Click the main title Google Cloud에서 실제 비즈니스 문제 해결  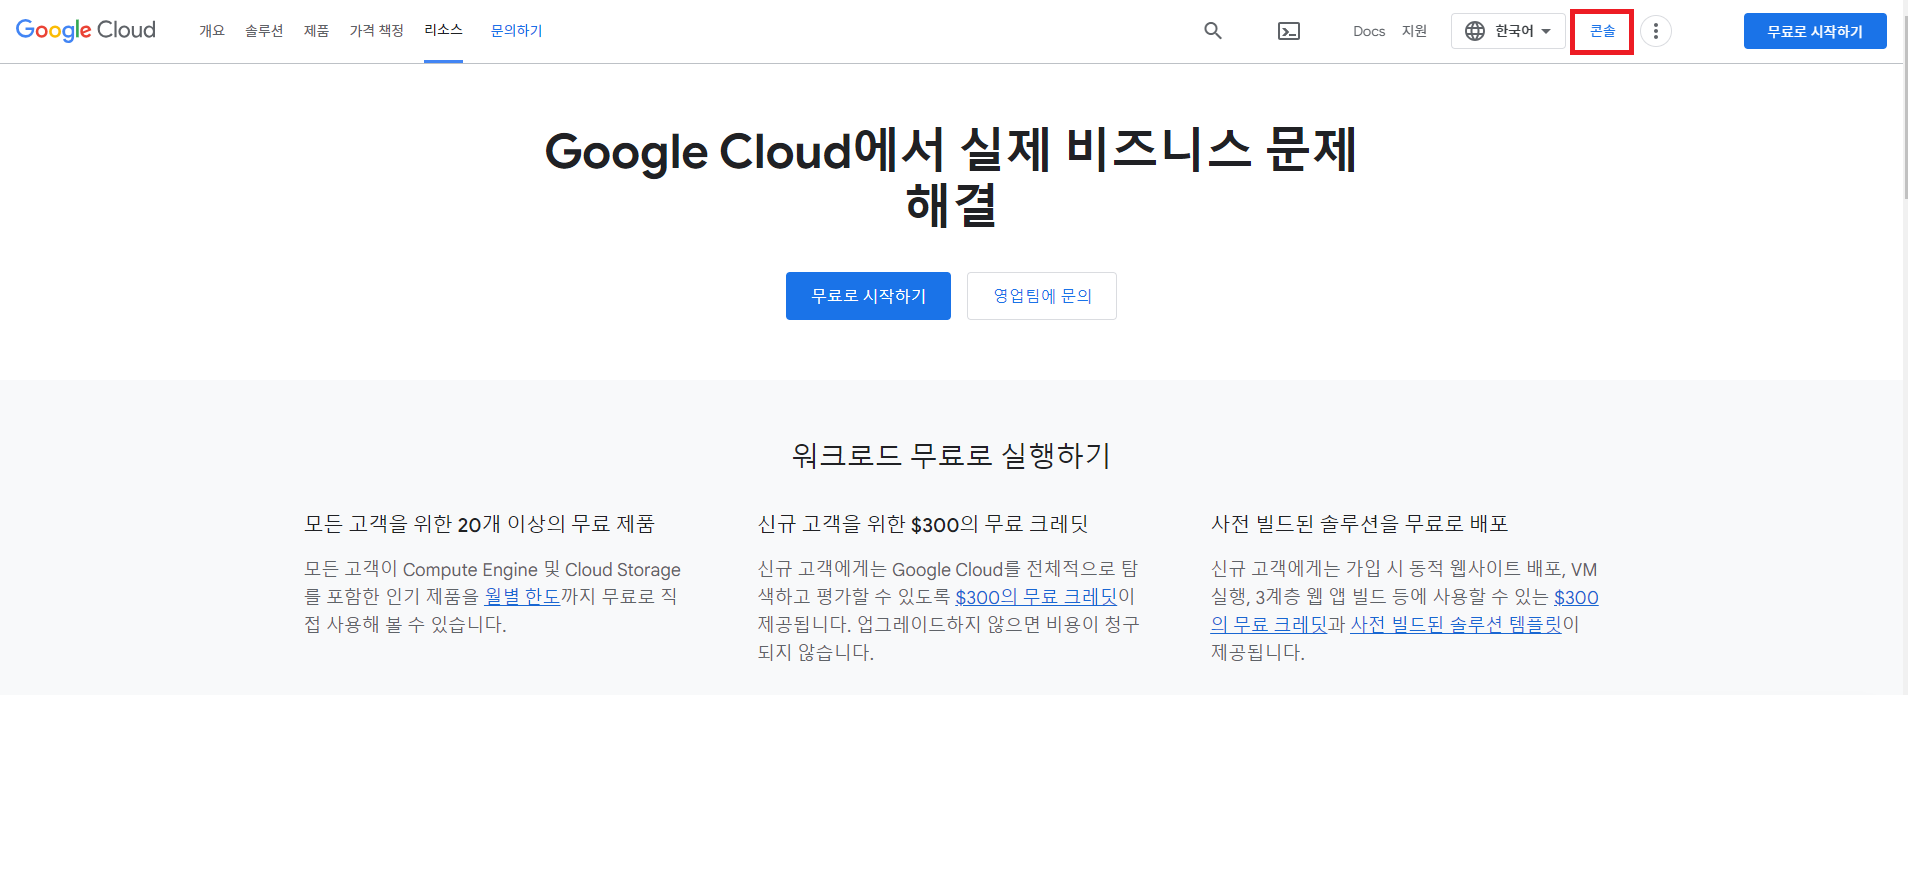(x=951, y=178)
